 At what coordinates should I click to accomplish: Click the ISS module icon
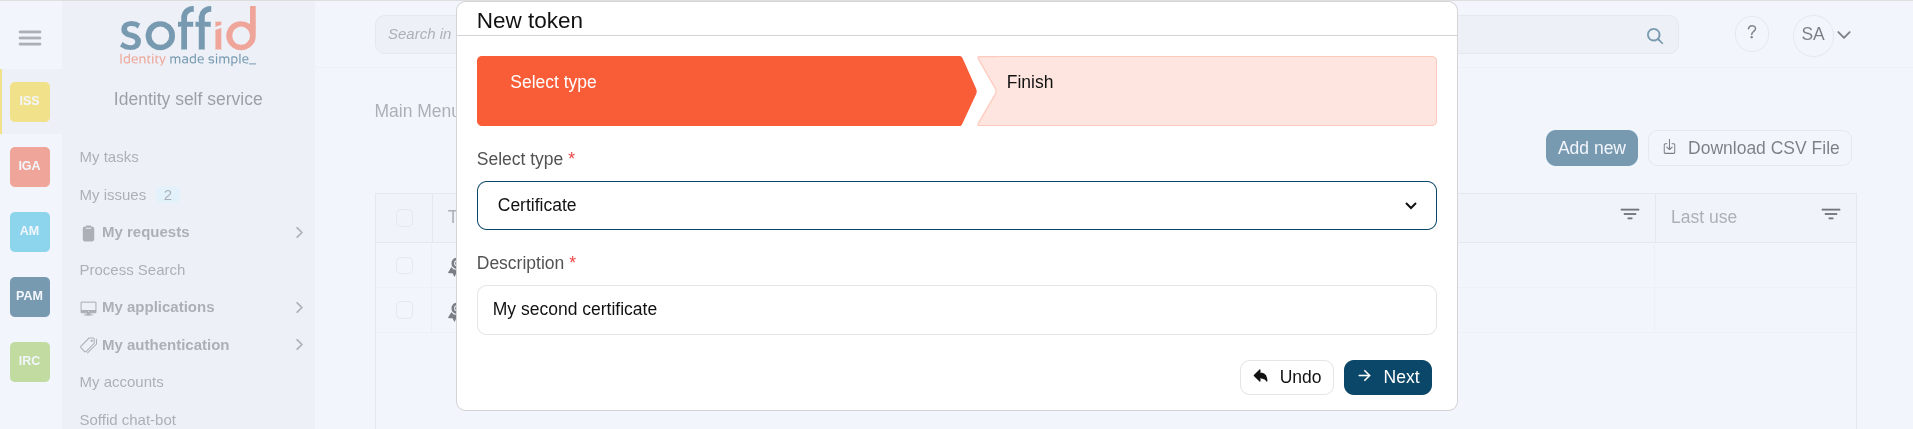coord(30,101)
